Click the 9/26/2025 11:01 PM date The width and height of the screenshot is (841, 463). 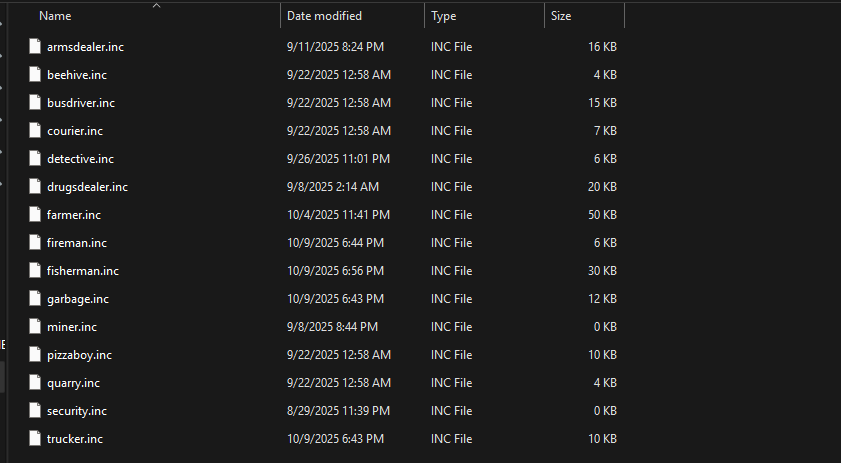[338, 159]
